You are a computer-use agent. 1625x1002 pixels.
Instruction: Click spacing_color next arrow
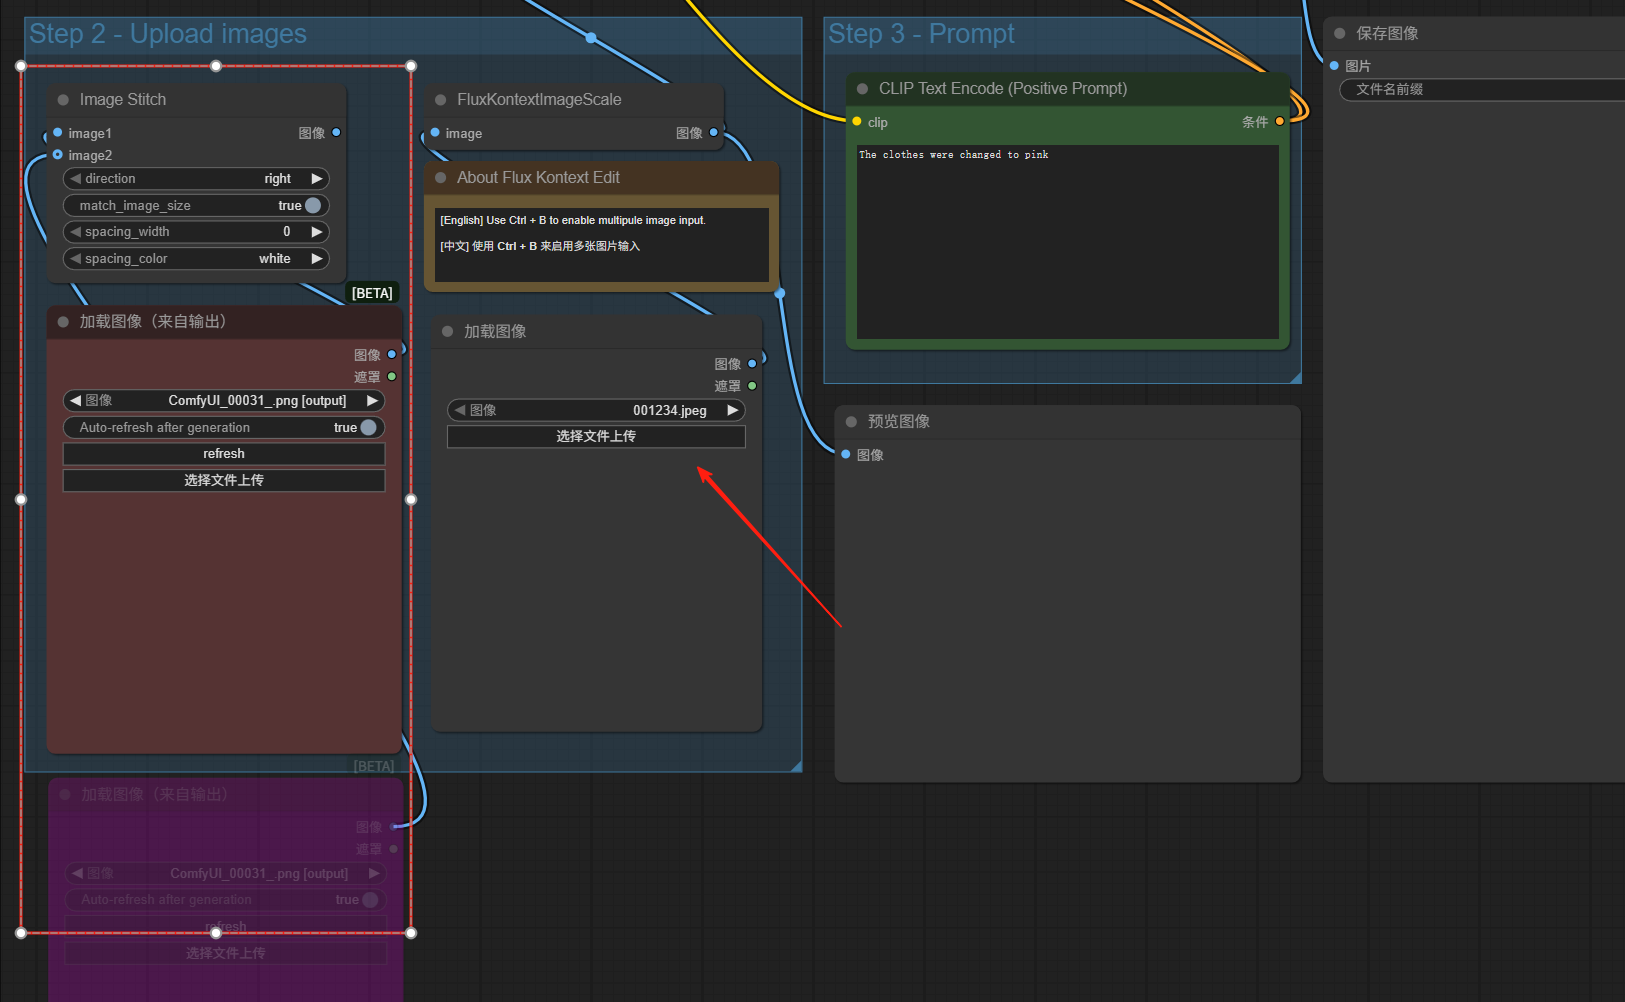tap(317, 258)
